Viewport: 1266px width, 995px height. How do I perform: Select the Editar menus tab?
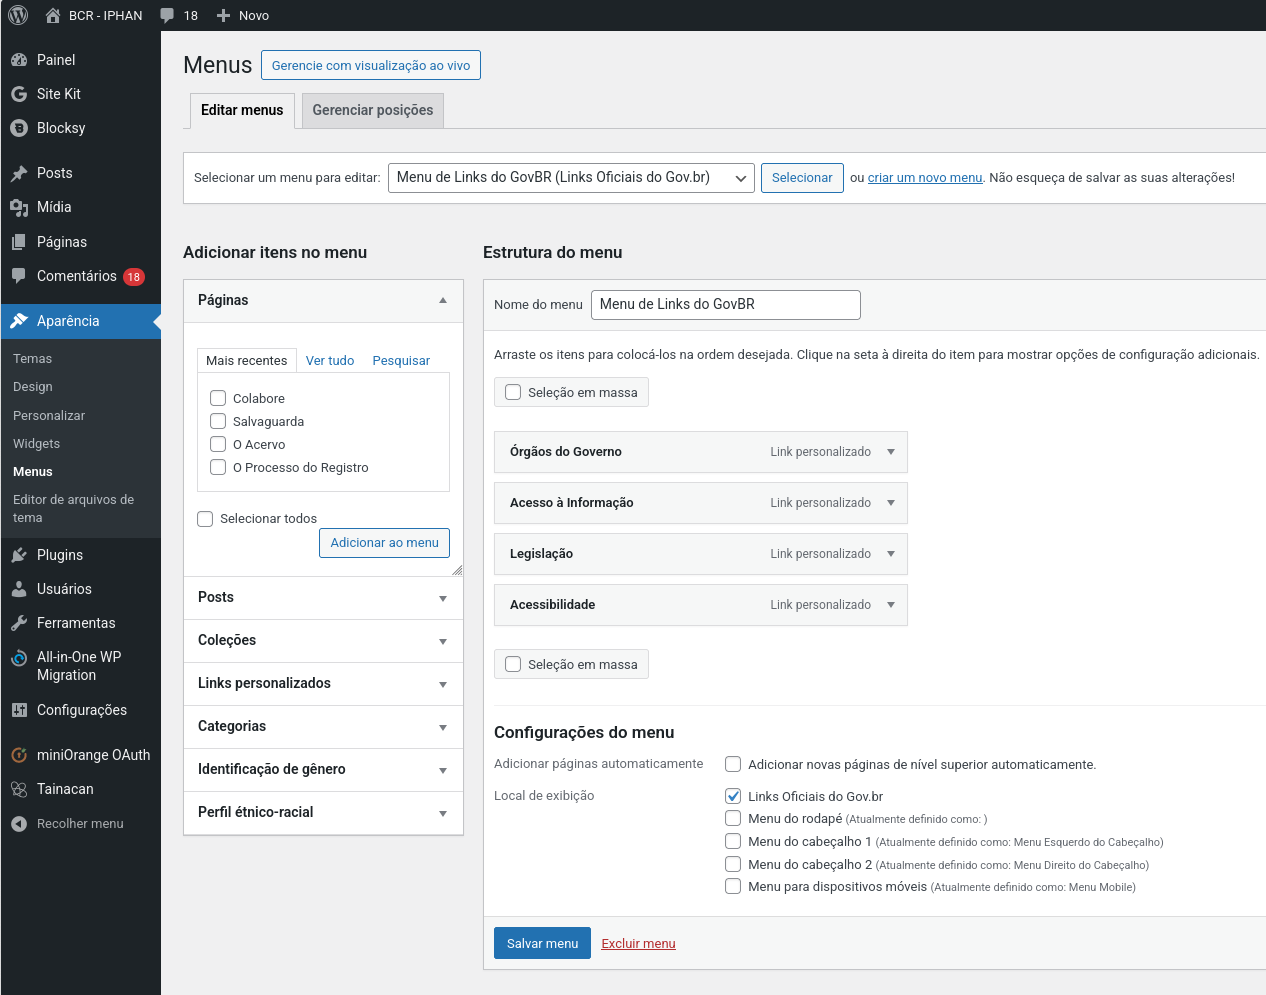point(242,111)
